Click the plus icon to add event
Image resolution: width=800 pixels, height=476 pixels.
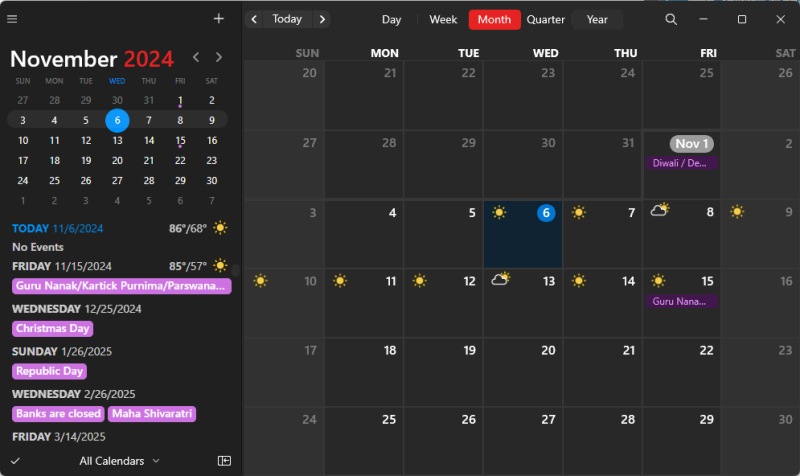219,19
